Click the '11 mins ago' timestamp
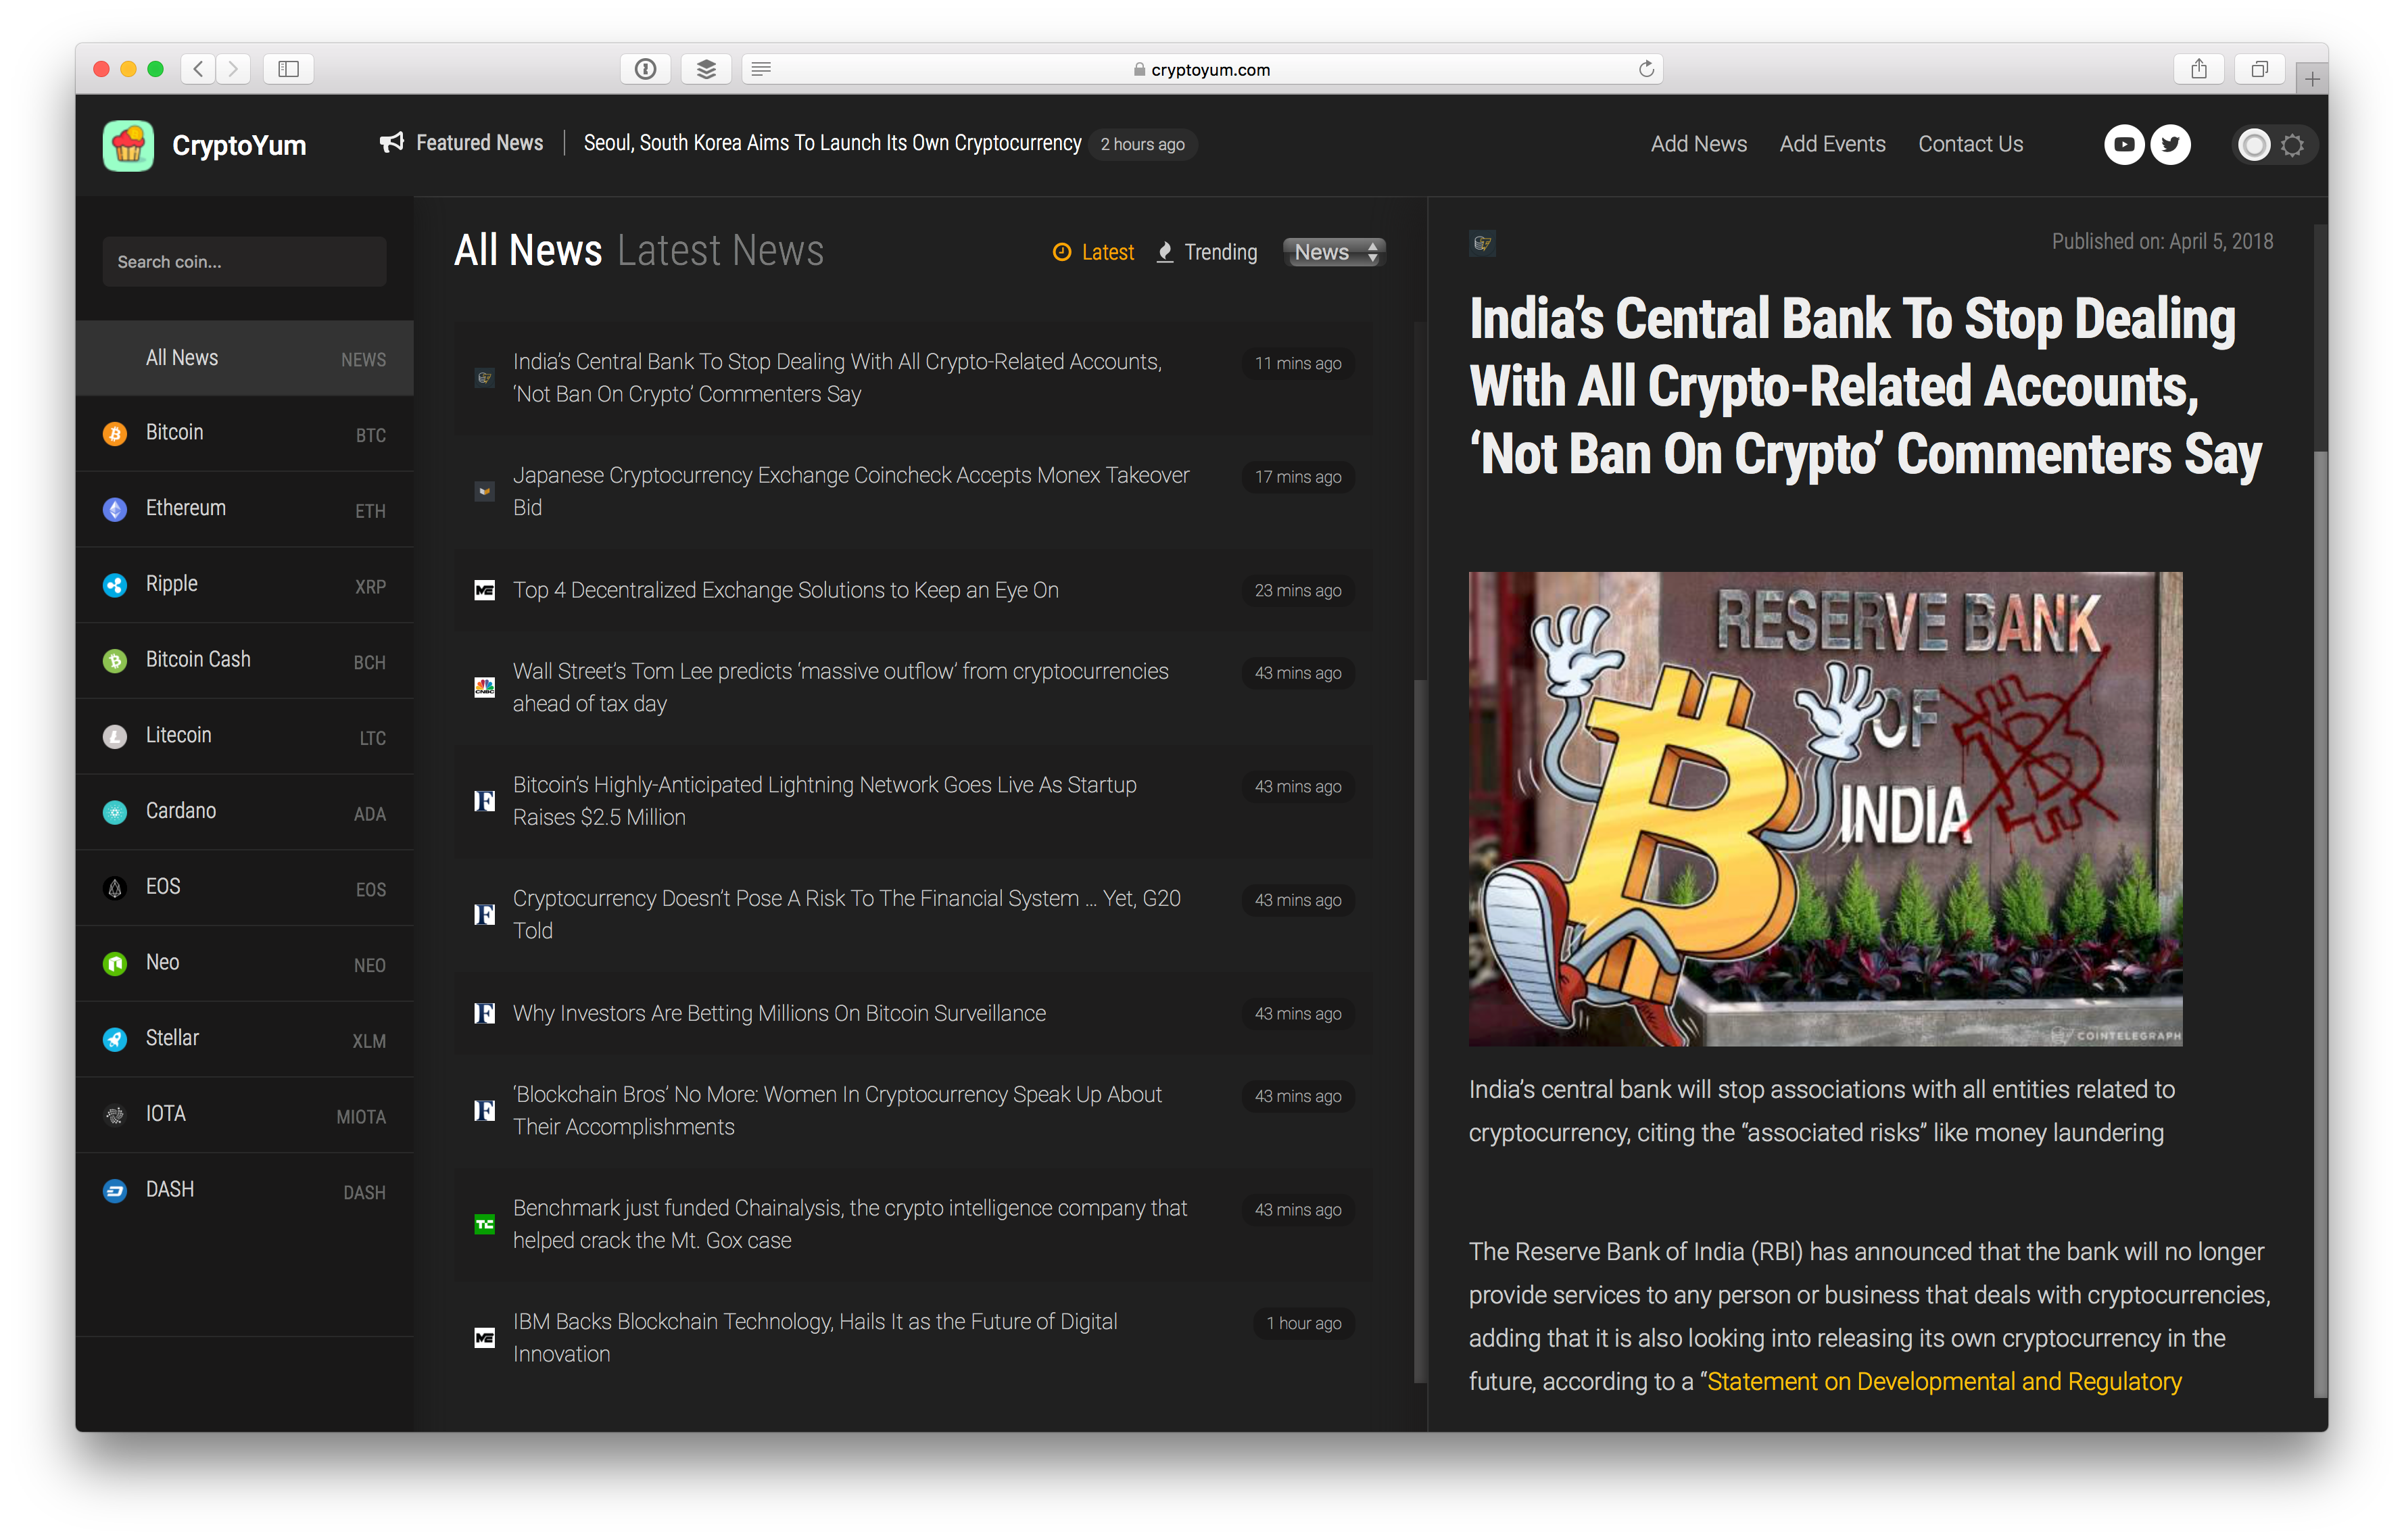 click(1297, 363)
